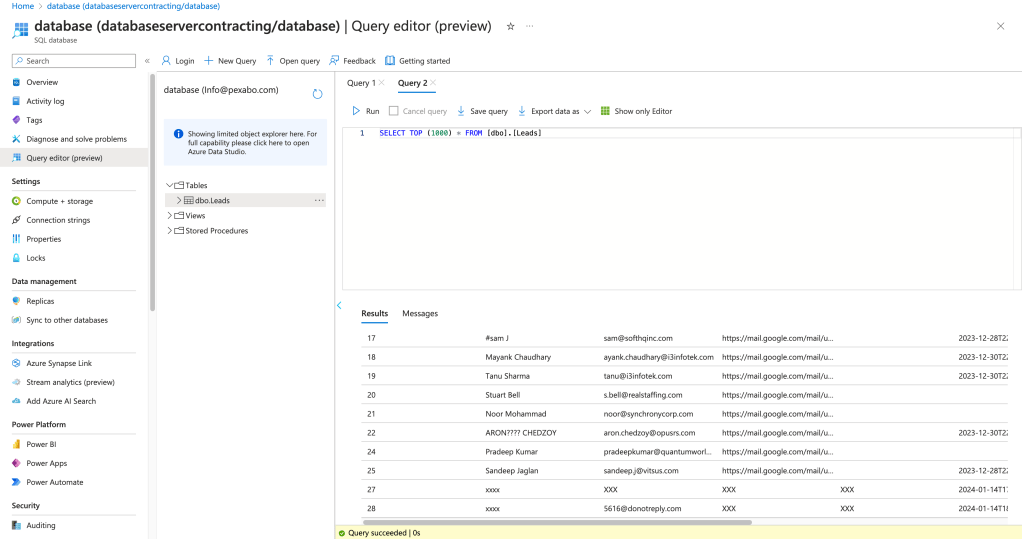Create a New Query
Image resolution: width=1022 pixels, height=539 pixels.
[x=230, y=61]
